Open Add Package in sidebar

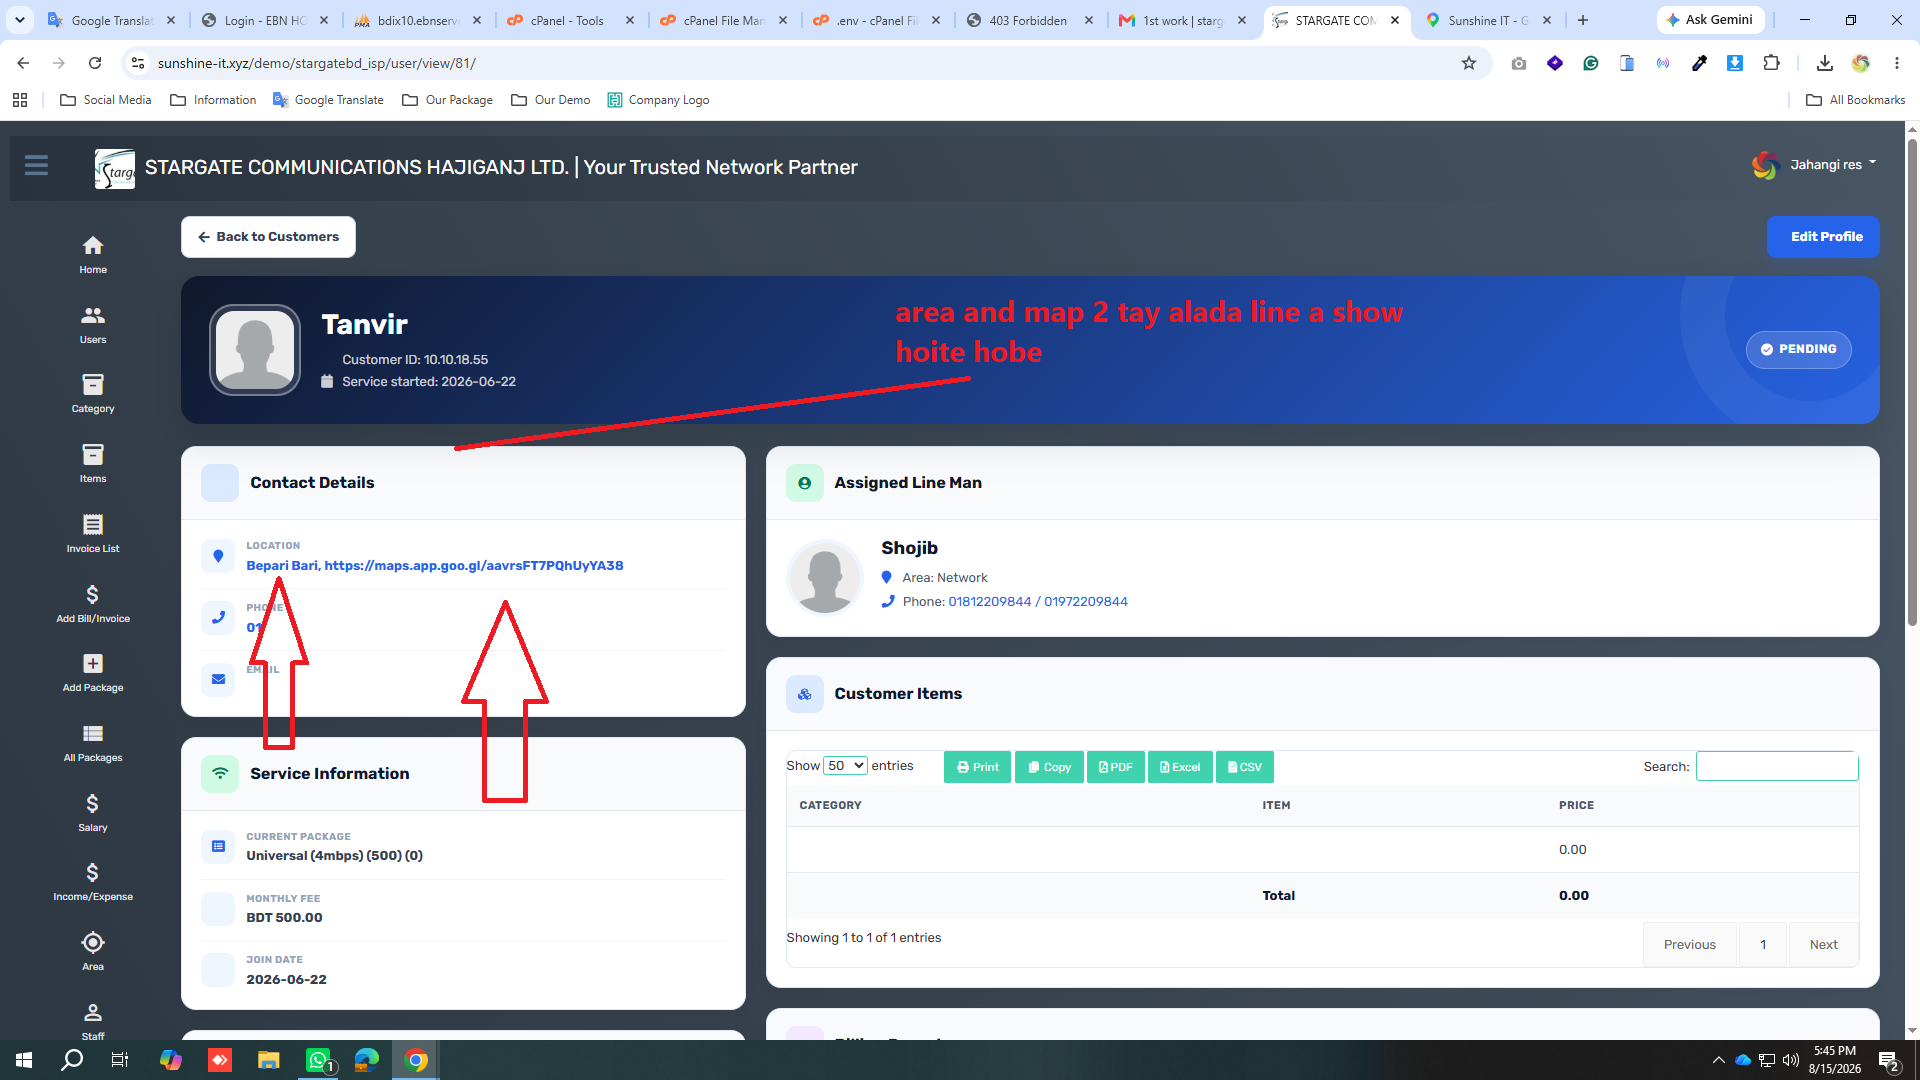pyautogui.click(x=93, y=672)
